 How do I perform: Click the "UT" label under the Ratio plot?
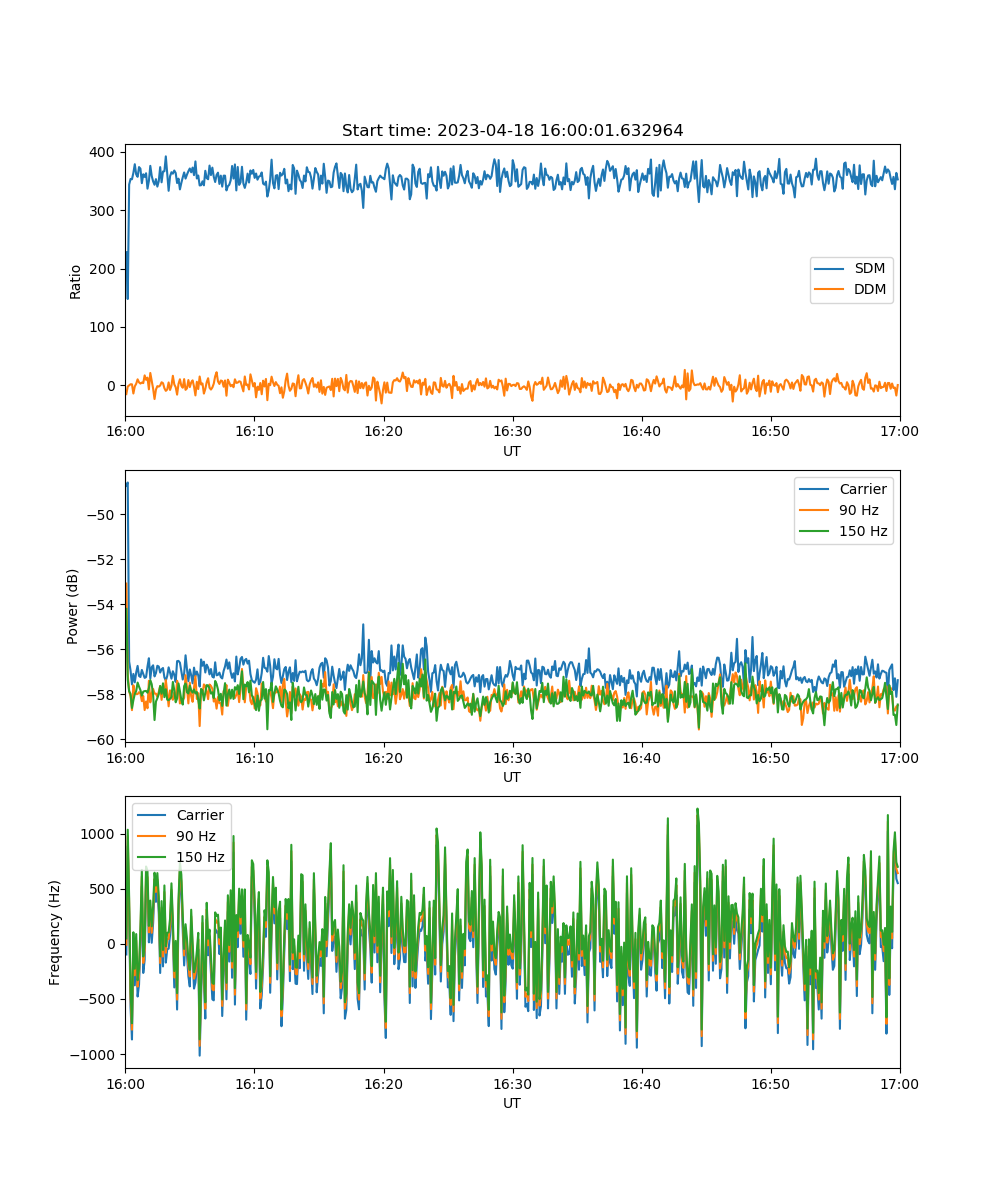pyautogui.click(x=512, y=451)
